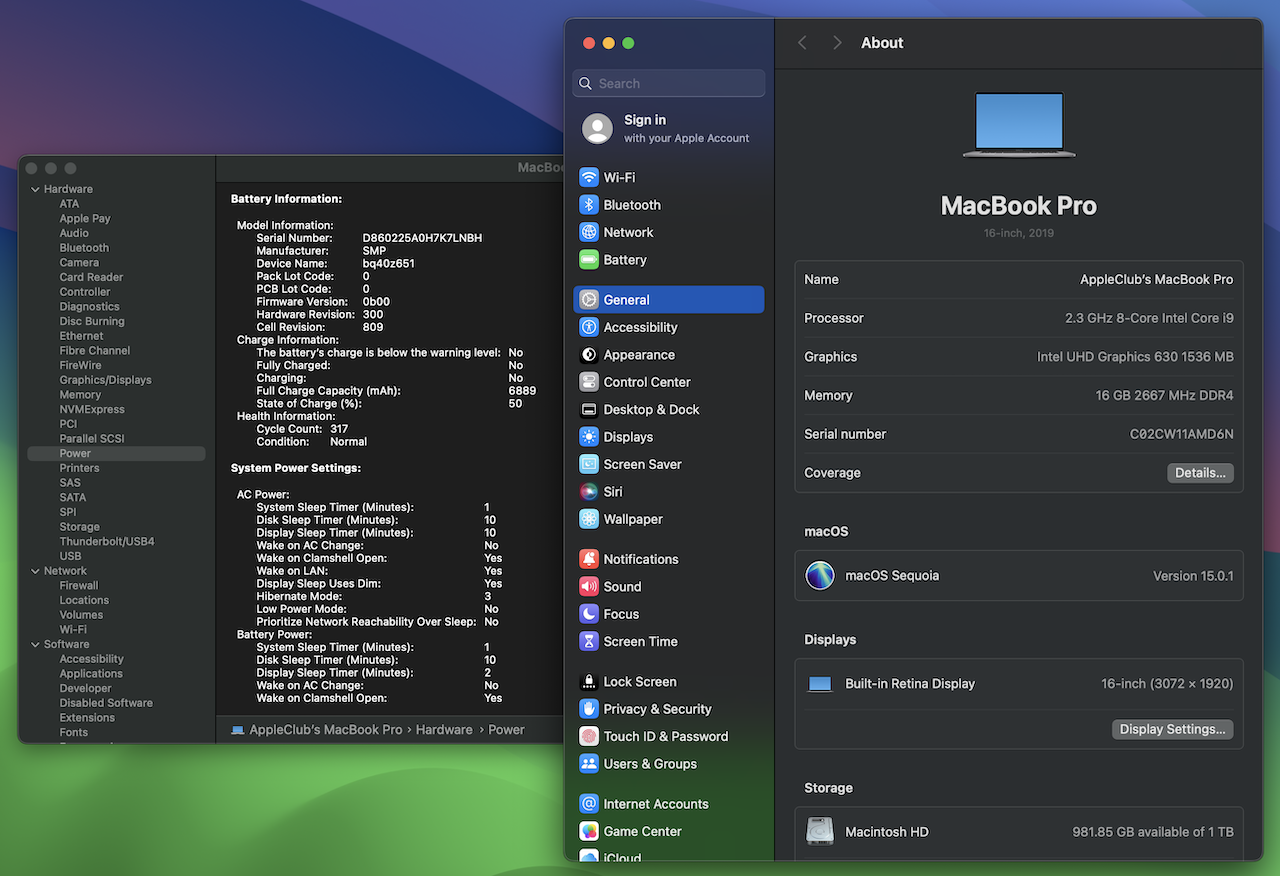Click the serial number C02CW11AMD6N
Viewport: 1280px width, 876px height.
point(1181,434)
